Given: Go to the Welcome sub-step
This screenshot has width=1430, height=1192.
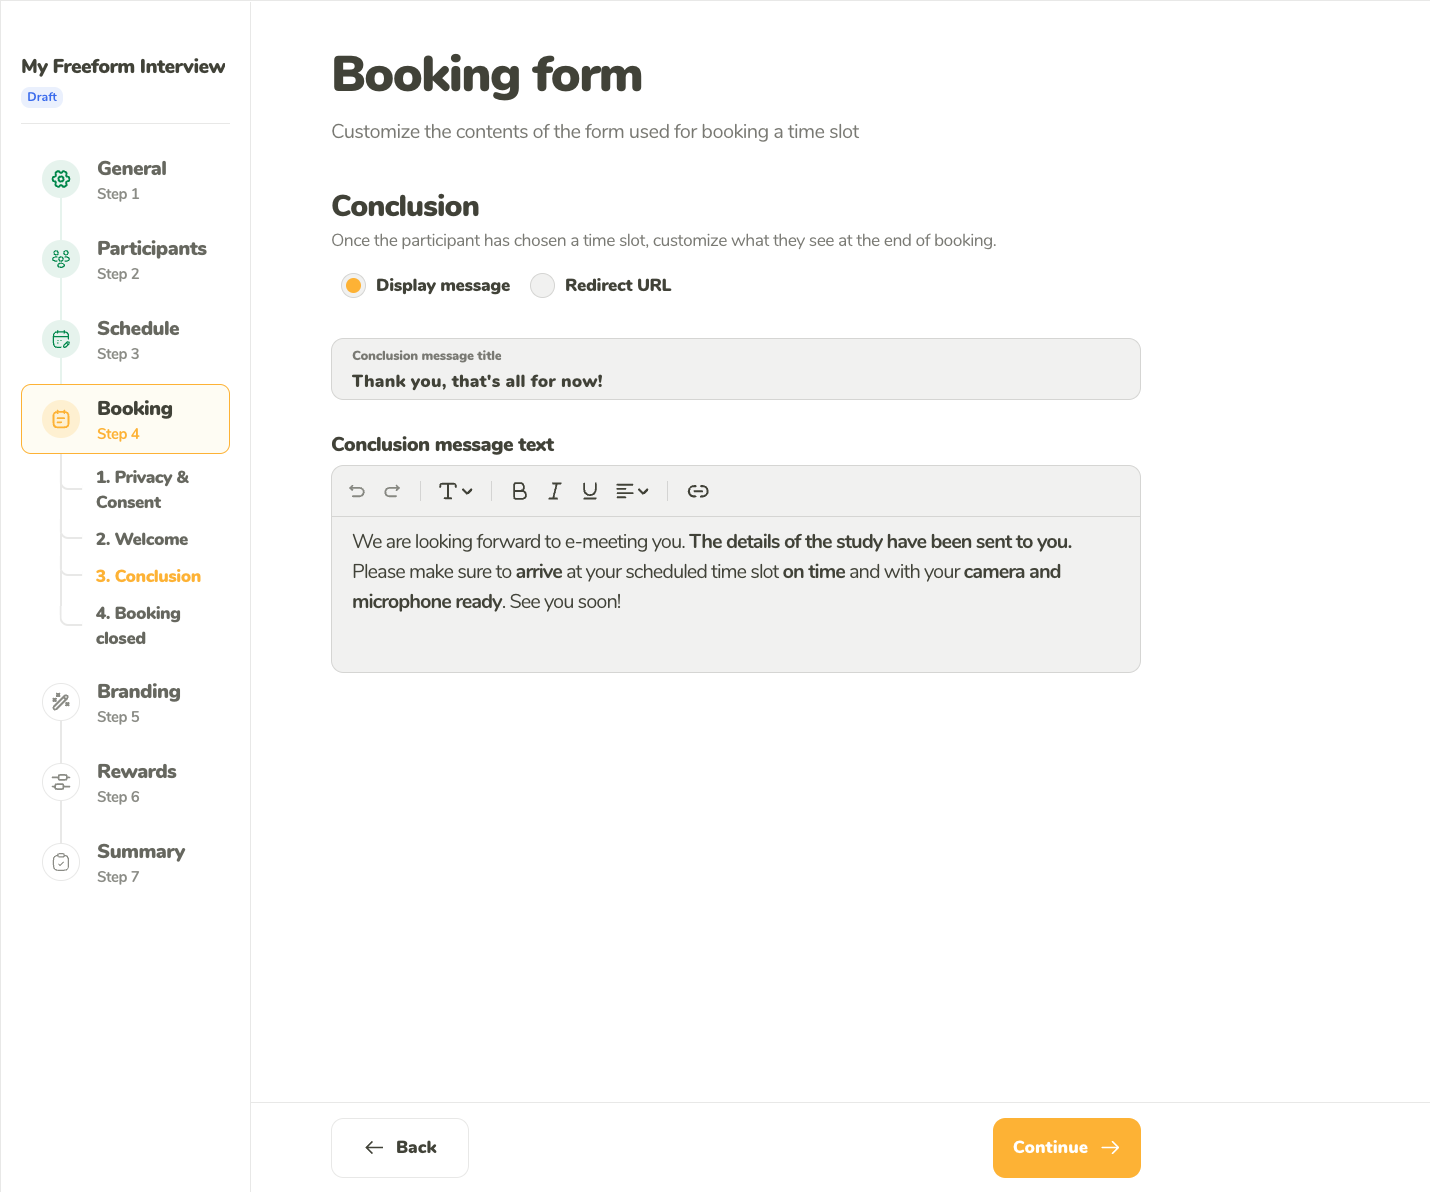Looking at the screenshot, I should click(142, 539).
